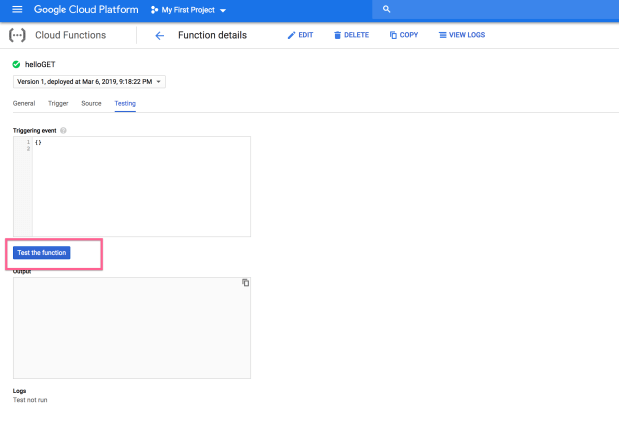Click the search magnifier icon
The width and height of the screenshot is (619, 426).
tap(386, 9)
